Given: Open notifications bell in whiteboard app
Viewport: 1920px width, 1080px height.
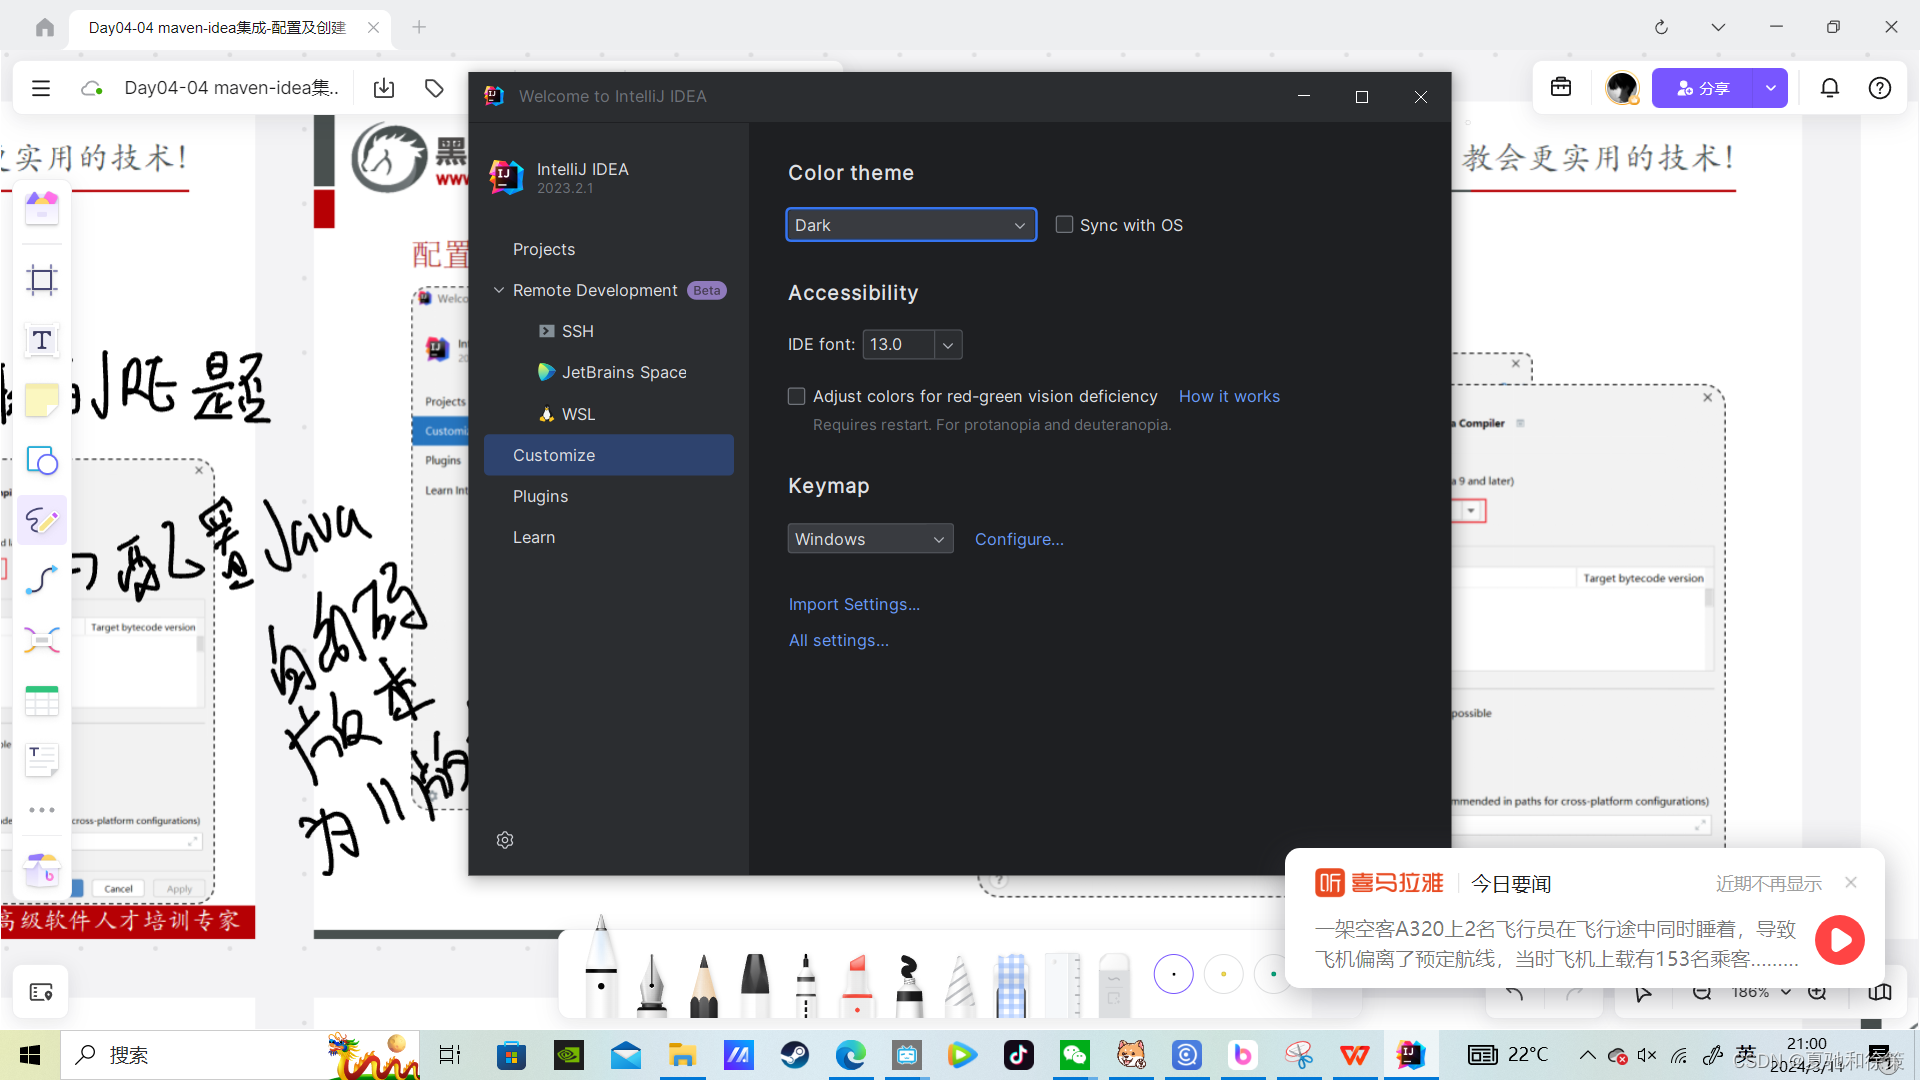Looking at the screenshot, I should pyautogui.click(x=1830, y=88).
